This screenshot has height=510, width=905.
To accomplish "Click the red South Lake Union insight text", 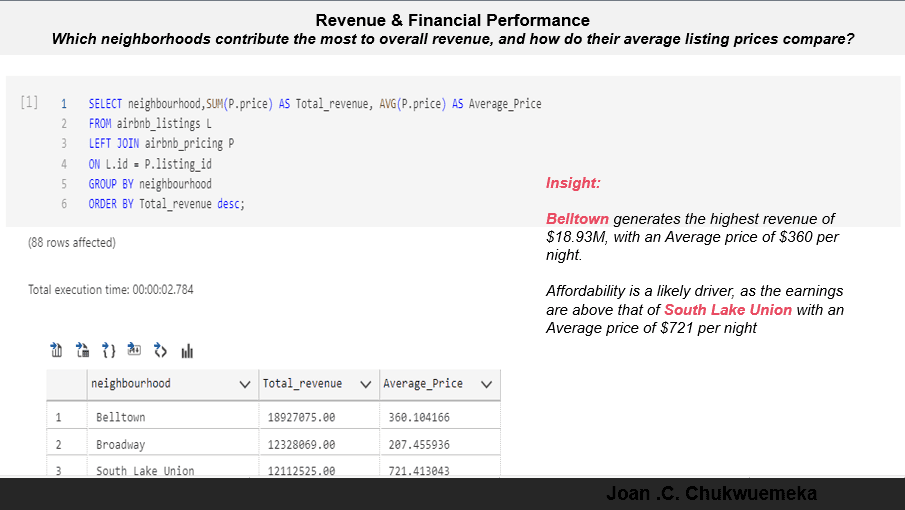I will (727, 310).
